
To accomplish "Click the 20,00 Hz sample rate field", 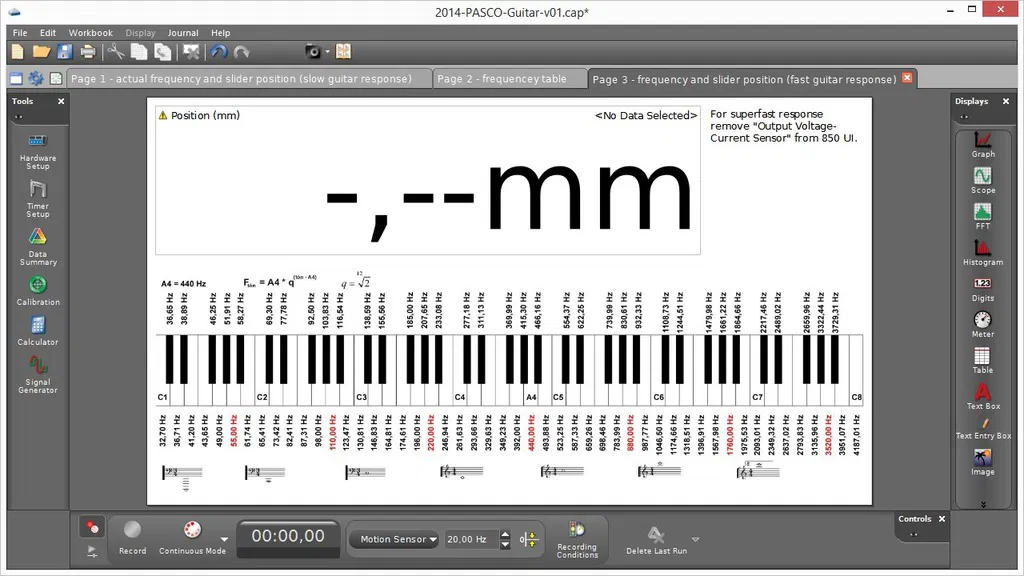I will click(472, 539).
